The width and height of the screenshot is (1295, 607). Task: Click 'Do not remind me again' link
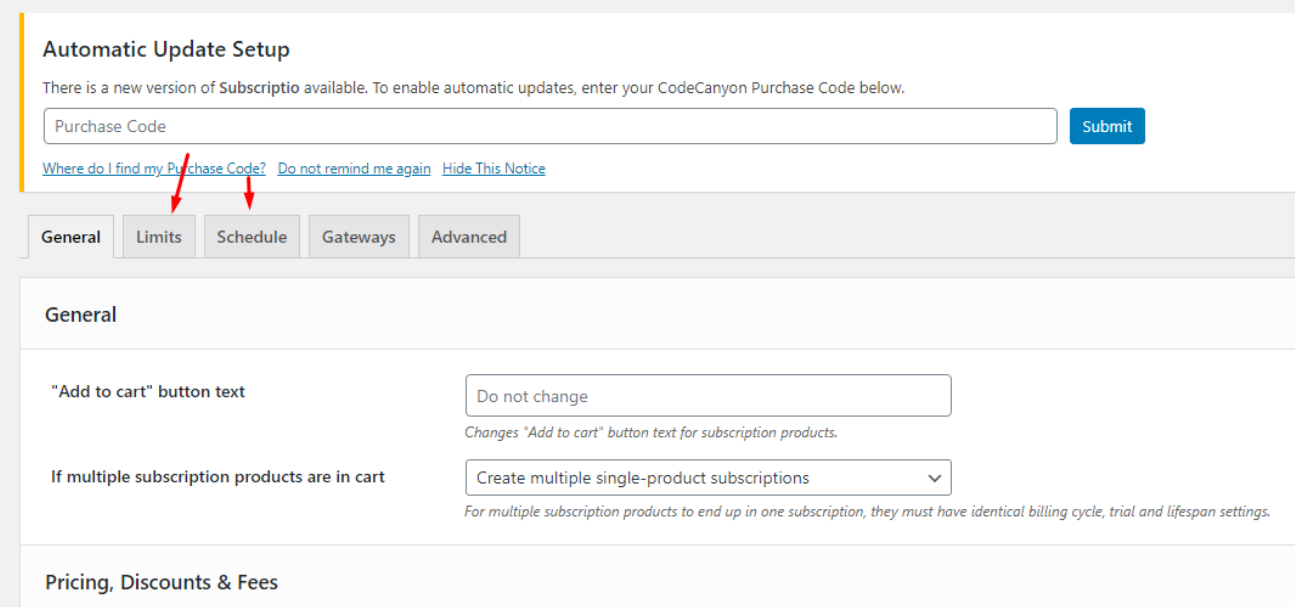tap(354, 169)
